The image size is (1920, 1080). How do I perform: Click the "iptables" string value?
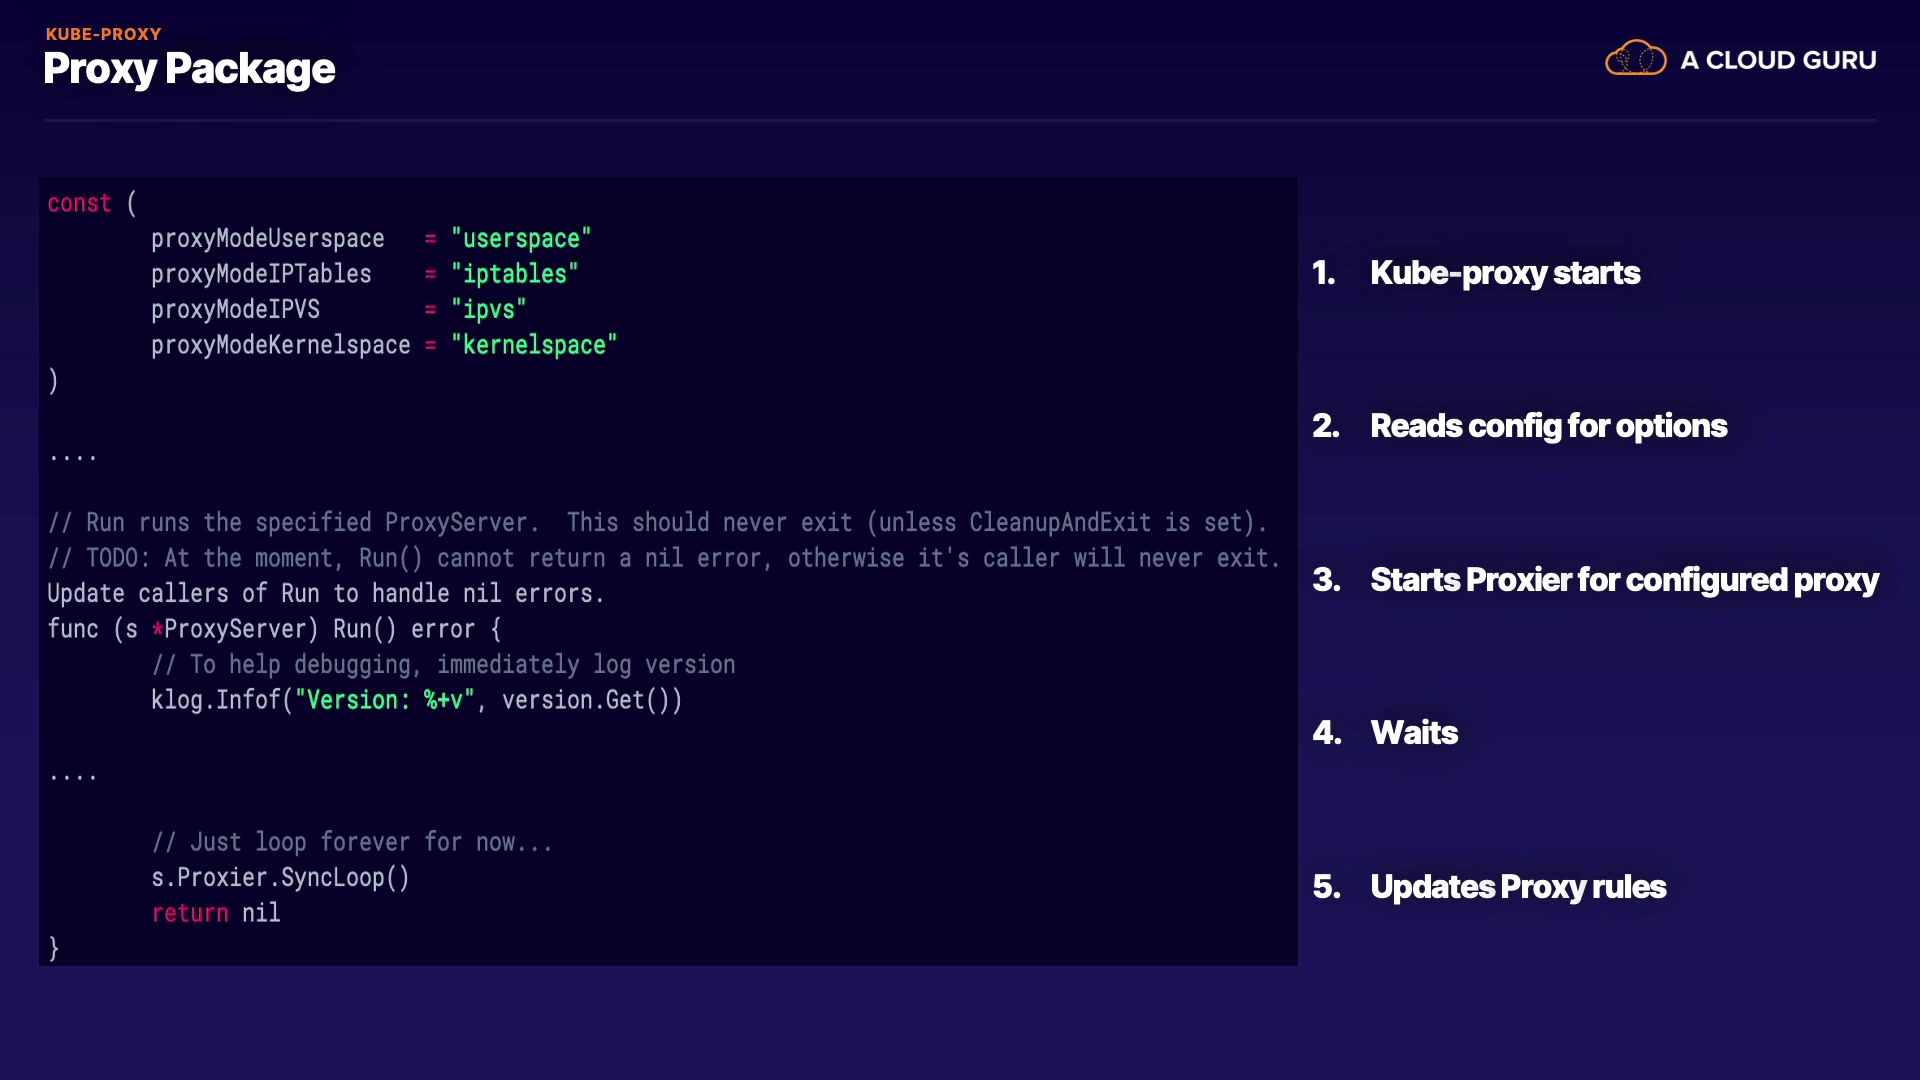514,274
